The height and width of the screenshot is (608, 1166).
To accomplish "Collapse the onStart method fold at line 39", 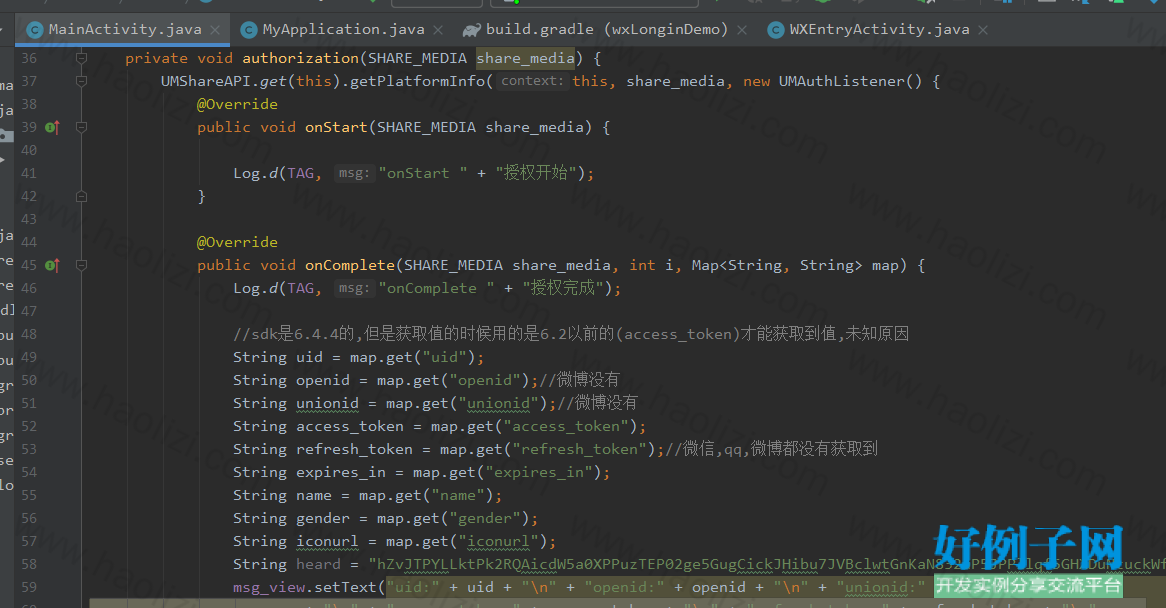I will click(x=82, y=128).
